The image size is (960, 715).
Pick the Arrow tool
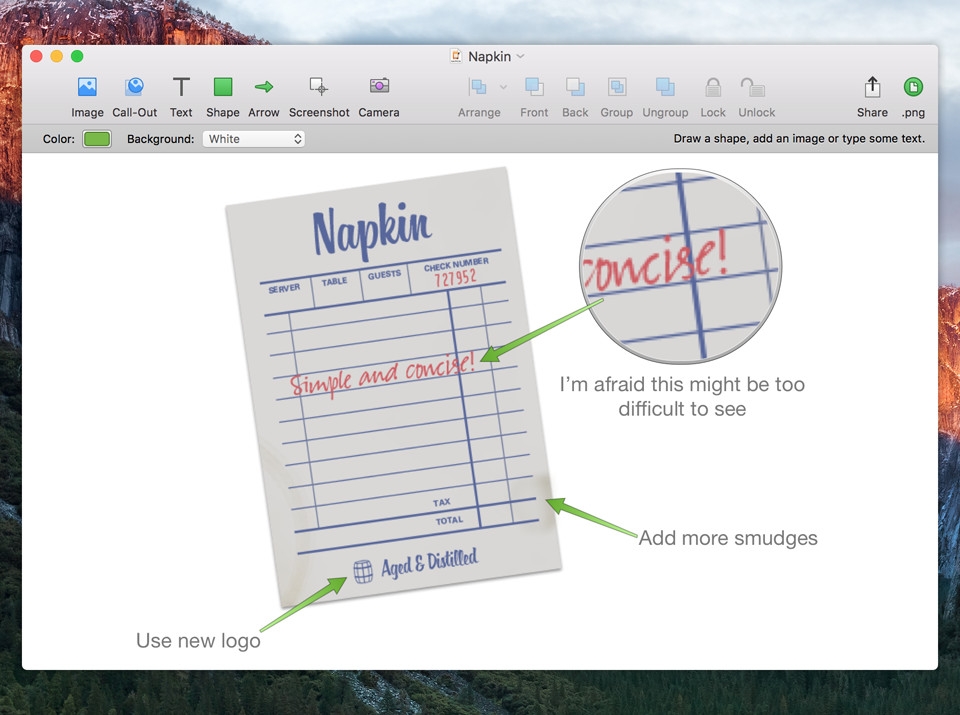point(264,87)
